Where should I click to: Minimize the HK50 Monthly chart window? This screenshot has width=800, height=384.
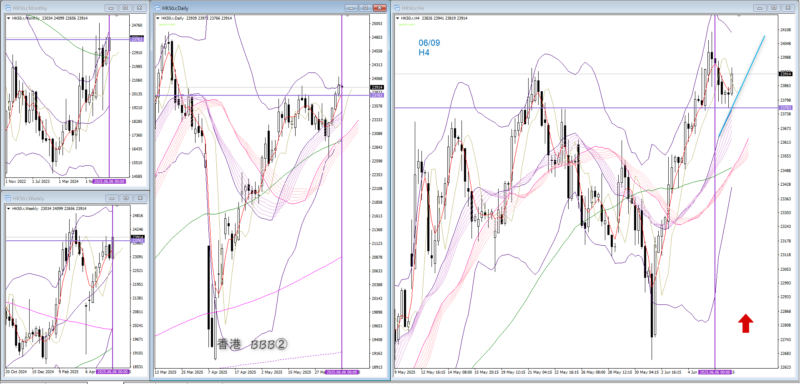(x=112, y=8)
